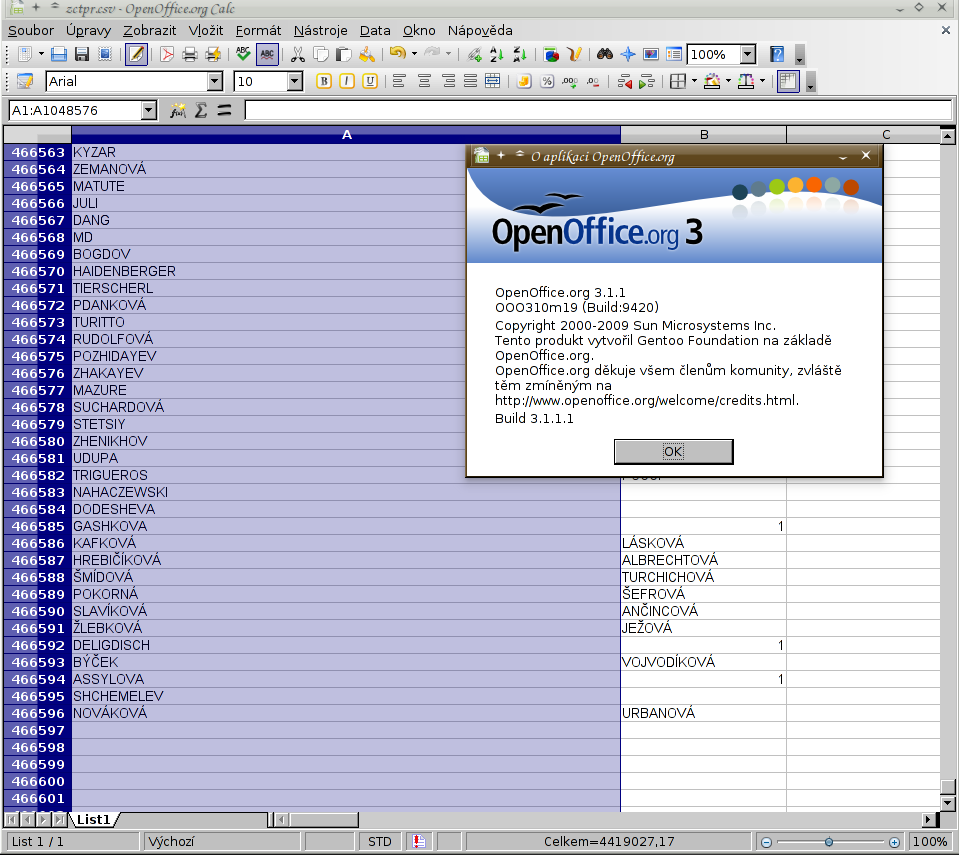This screenshot has width=959, height=855.
Task: Center cell text horizontally
Action: coord(424,81)
